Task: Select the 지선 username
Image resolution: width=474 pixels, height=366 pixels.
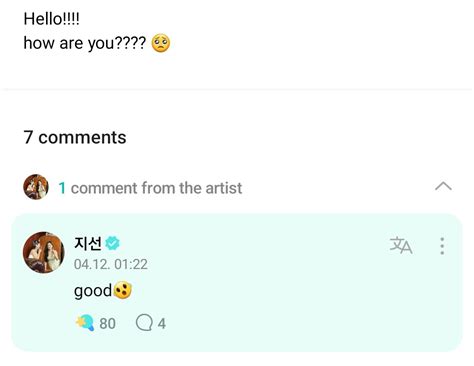Action: click(87, 243)
